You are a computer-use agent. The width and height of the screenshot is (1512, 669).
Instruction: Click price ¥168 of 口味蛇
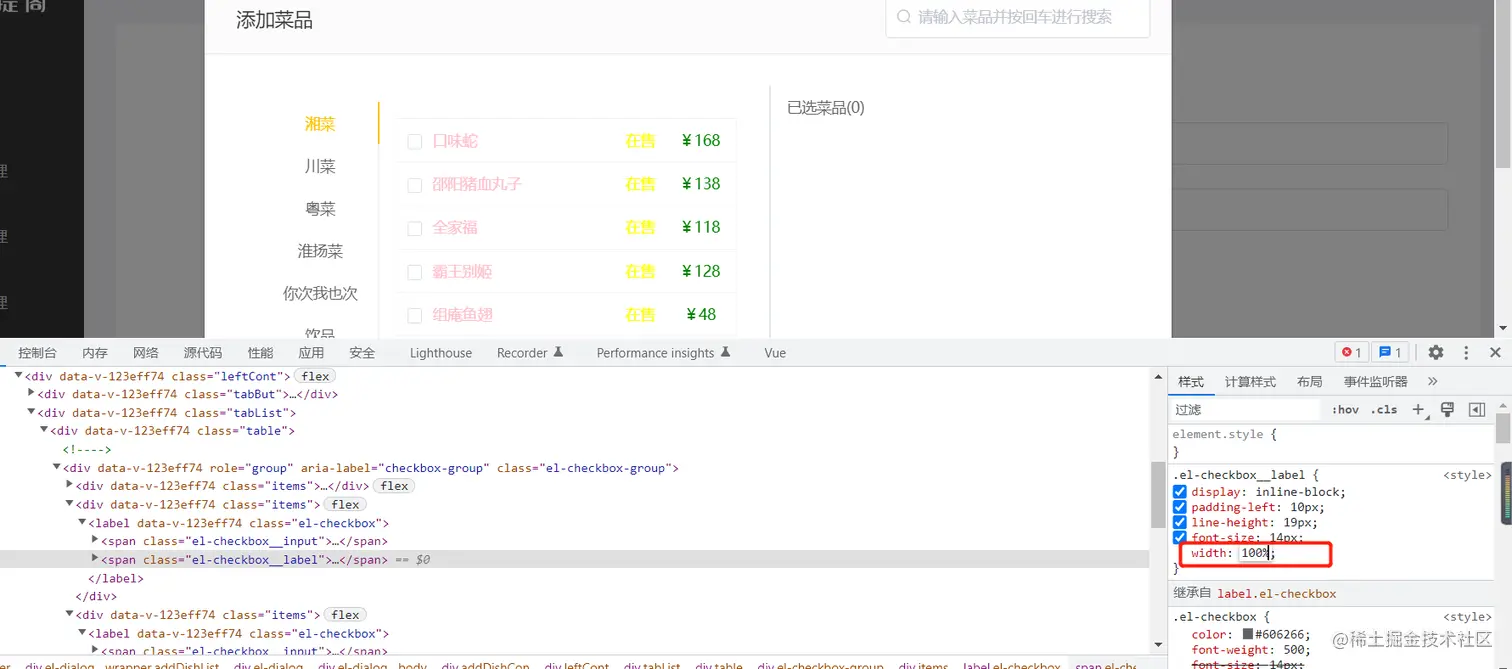coord(700,140)
